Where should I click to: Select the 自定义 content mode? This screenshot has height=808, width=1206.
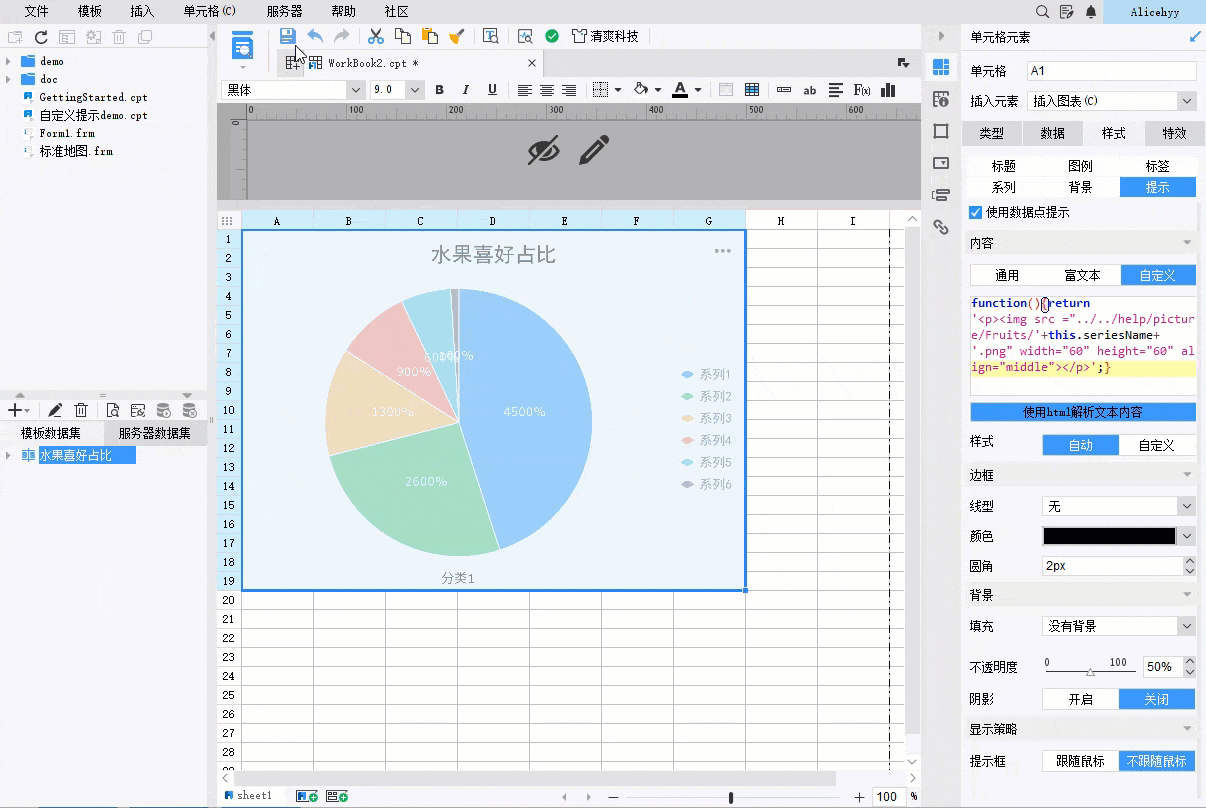[1158, 275]
